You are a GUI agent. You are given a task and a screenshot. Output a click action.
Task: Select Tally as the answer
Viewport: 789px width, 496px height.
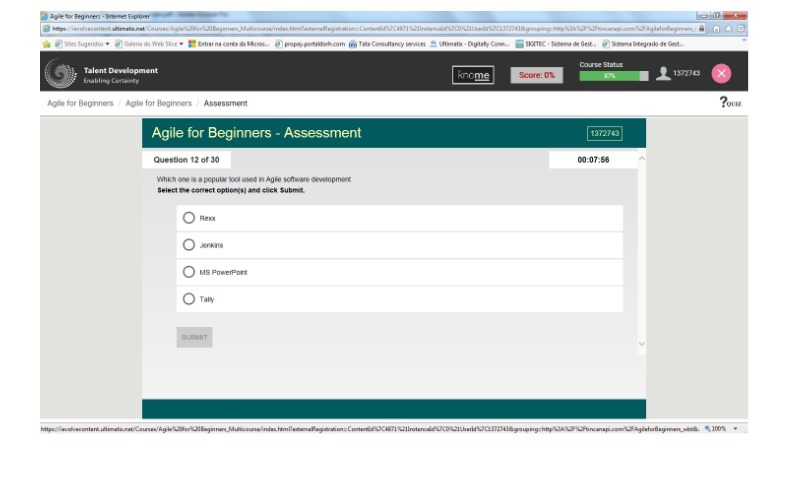tap(189, 299)
